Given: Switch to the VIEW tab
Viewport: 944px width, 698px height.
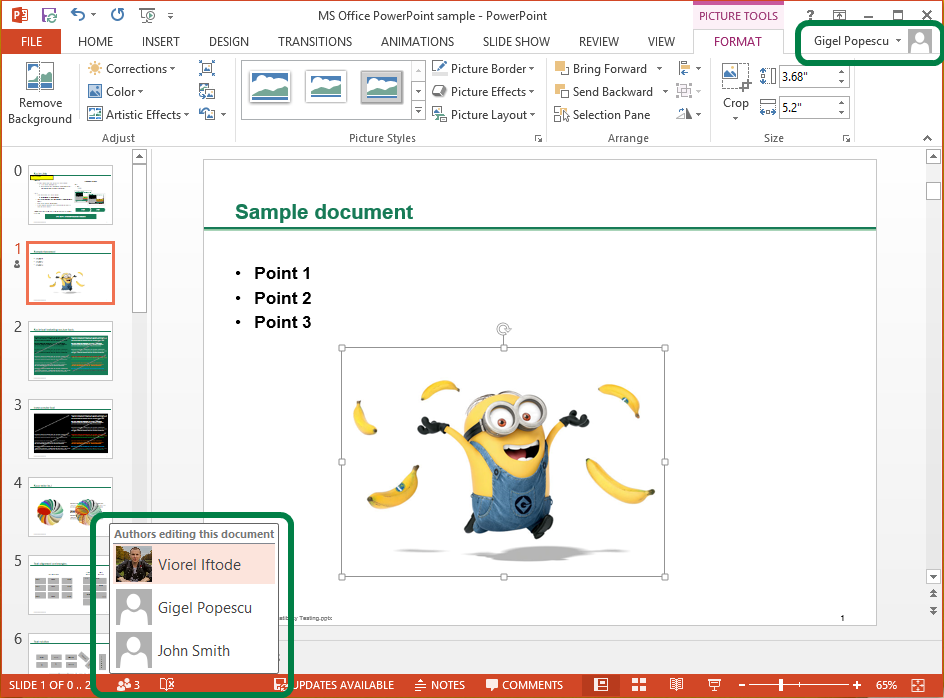Looking at the screenshot, I should pyautogui.click(x=661, y=42).
